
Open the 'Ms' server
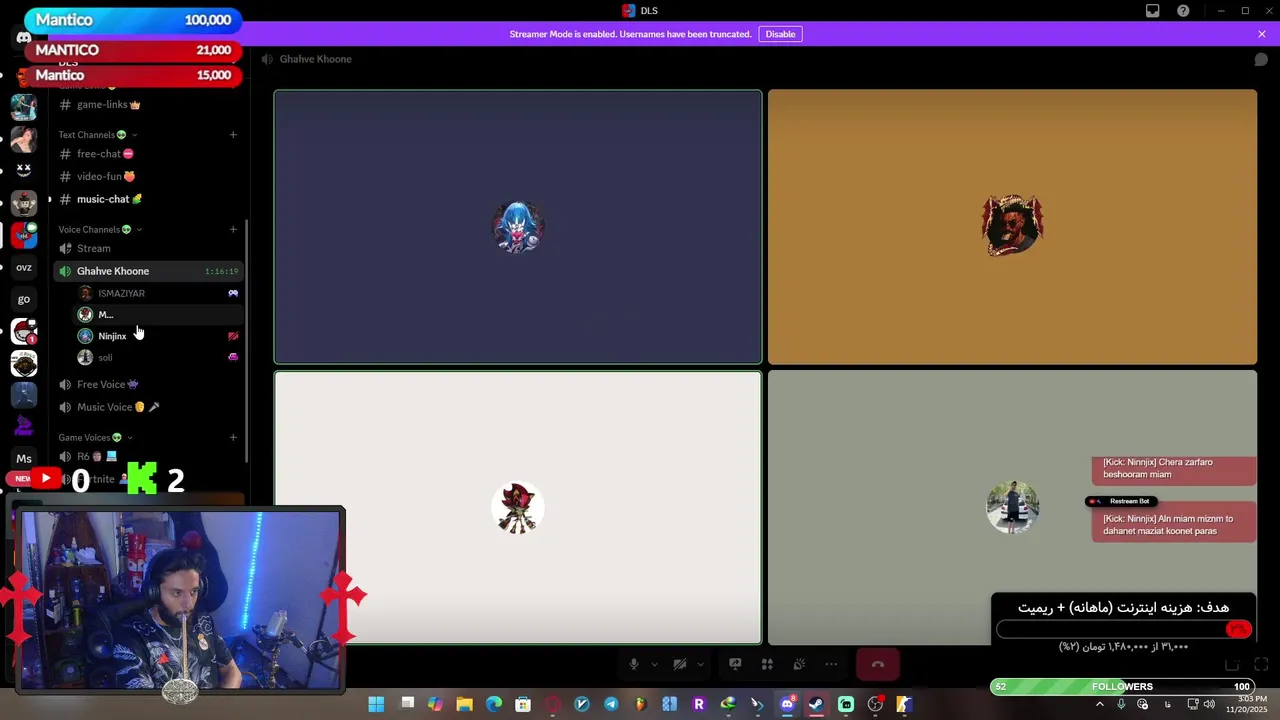(24, 459)
